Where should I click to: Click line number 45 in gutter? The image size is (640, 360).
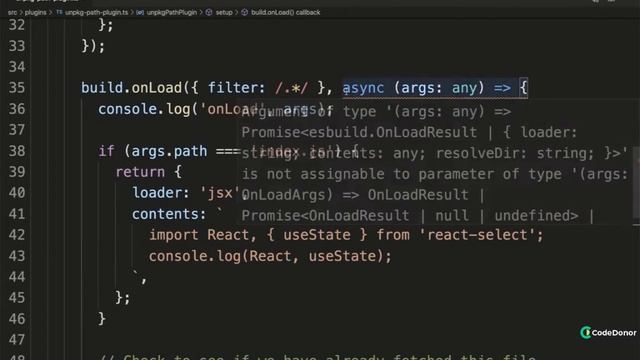click(x=17, y=298)
